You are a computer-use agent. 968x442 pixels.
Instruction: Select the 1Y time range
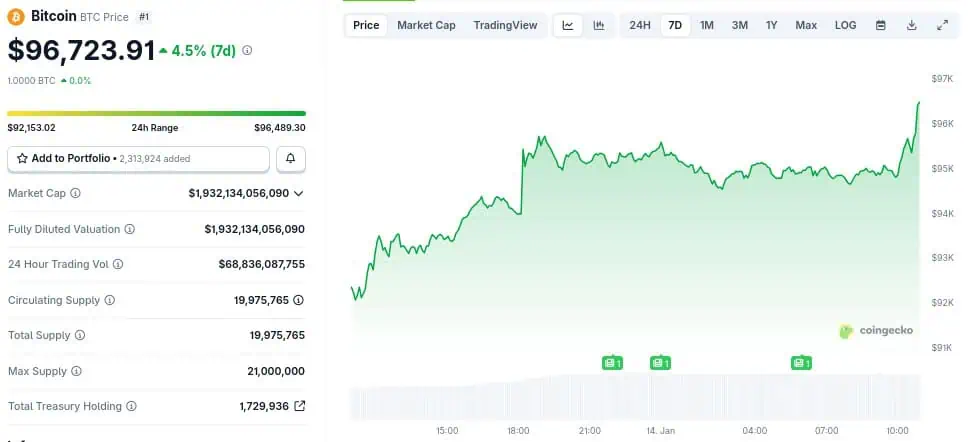(772, 25)
